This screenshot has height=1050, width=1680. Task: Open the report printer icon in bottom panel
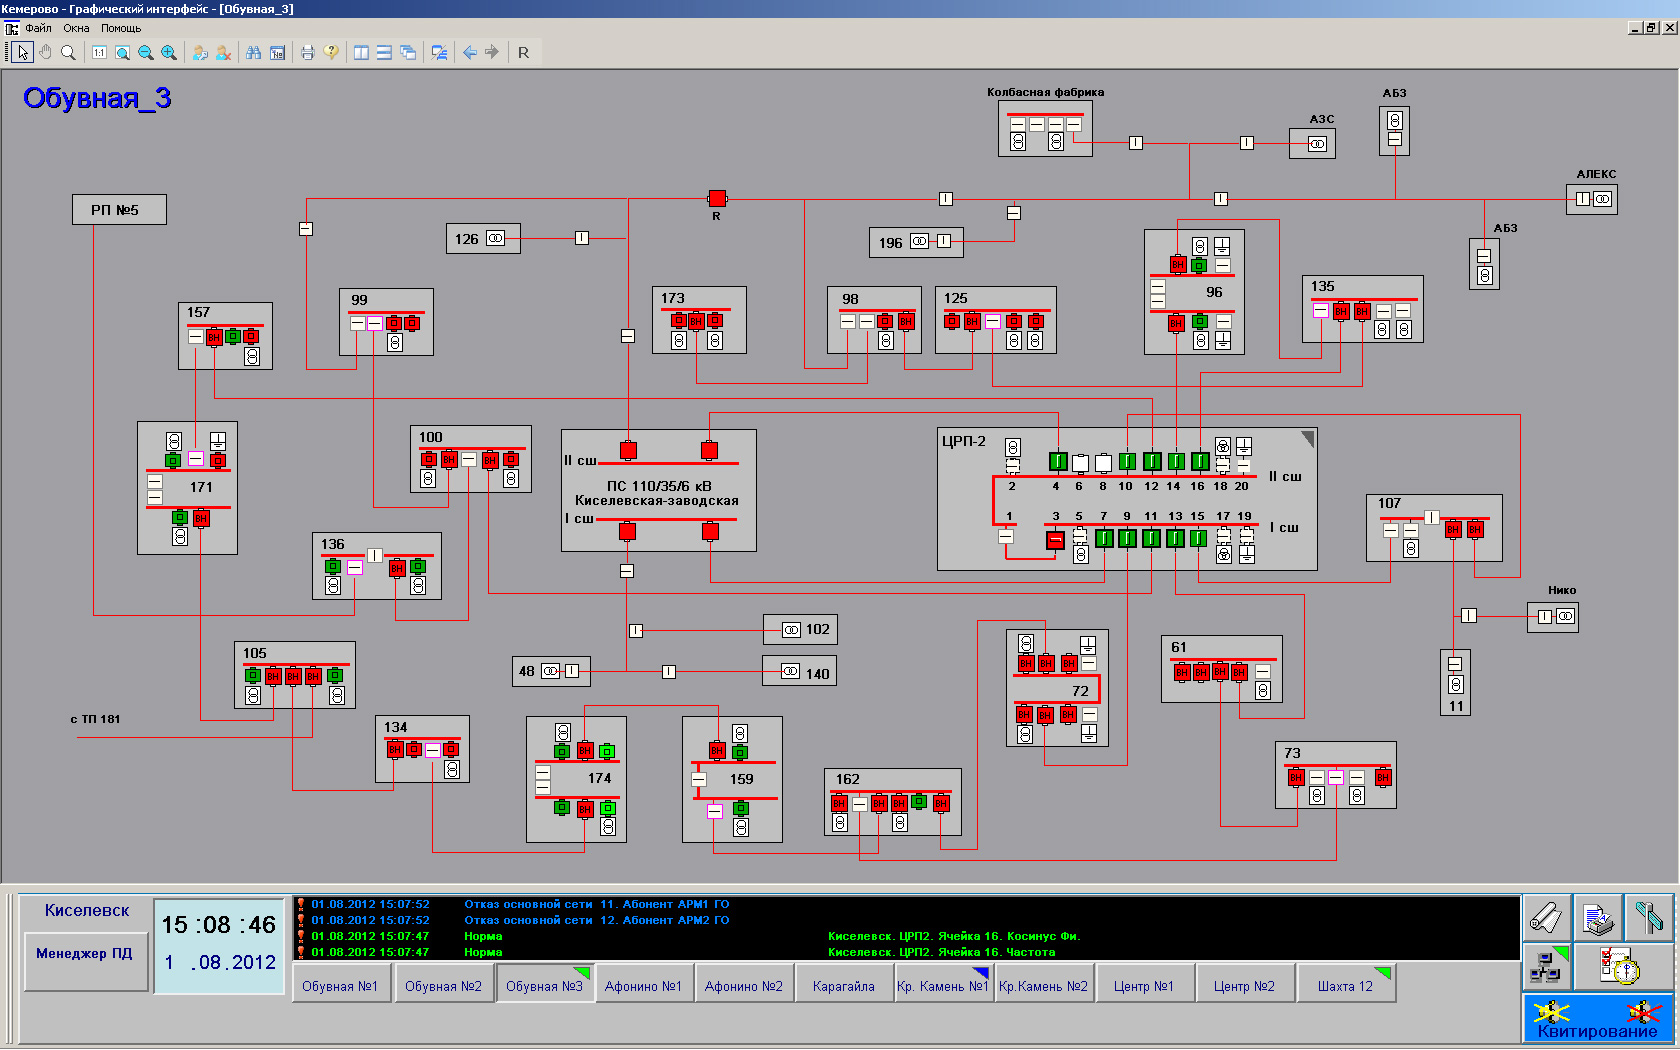1597,917
